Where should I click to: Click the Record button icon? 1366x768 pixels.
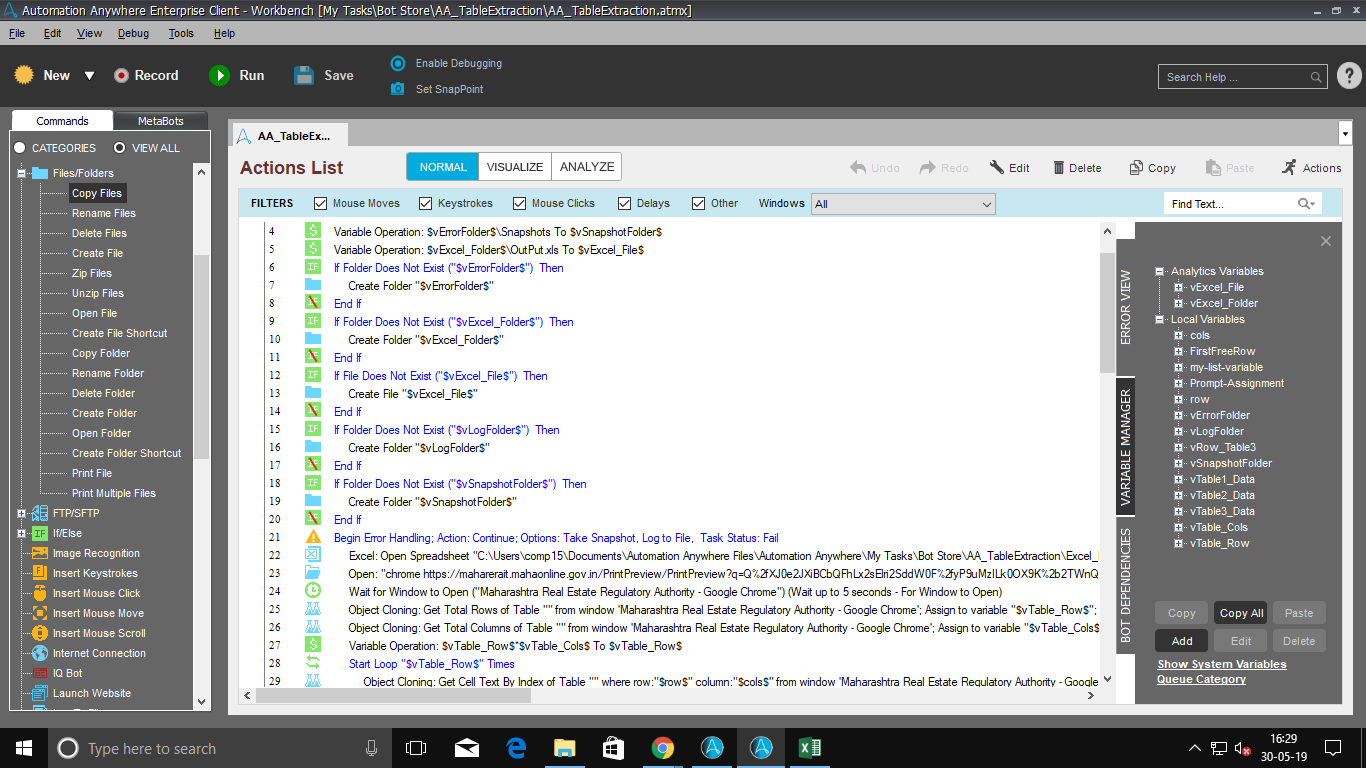click(122, 75)
